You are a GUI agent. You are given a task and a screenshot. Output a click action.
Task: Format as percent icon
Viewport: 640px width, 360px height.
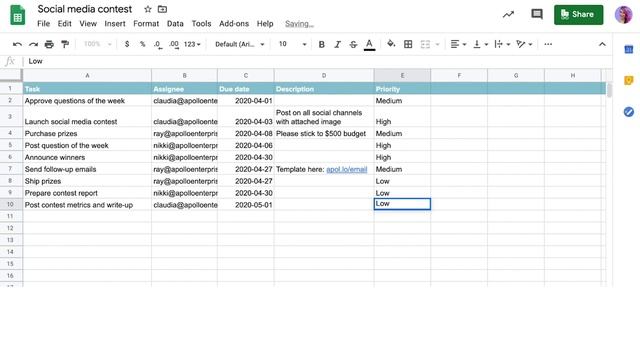(142, 44)
